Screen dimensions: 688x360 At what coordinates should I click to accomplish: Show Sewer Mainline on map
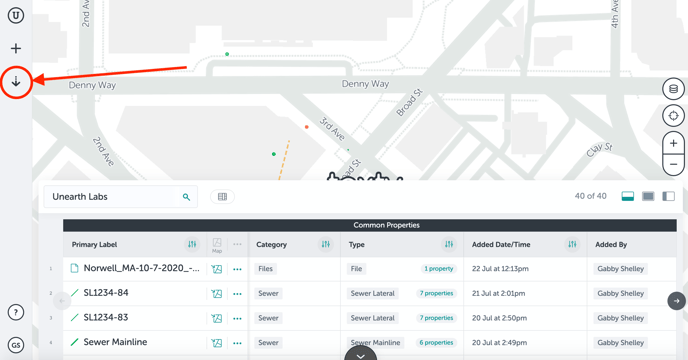(x=216, y=343)
